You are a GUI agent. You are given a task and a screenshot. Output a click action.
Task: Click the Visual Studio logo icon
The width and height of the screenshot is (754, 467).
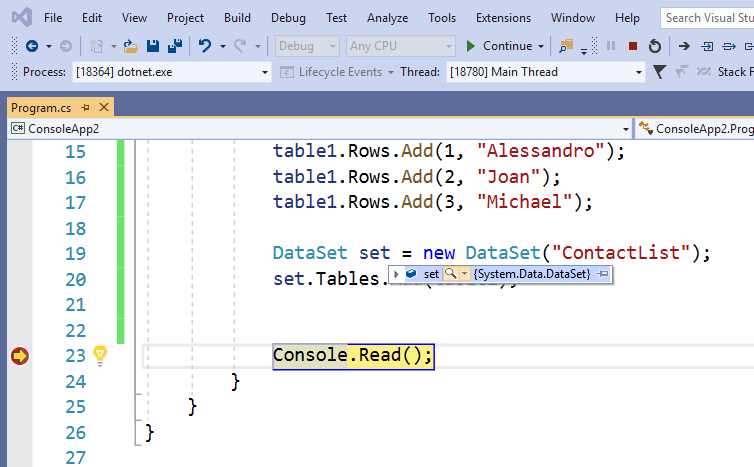[22, 18]
